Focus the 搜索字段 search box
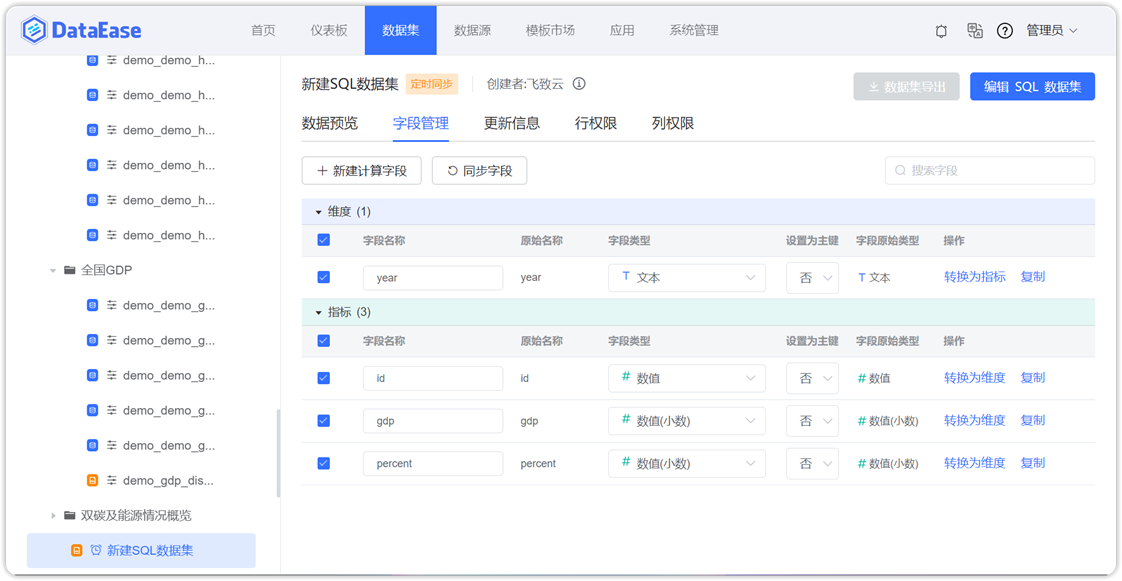This screenshot has width=1122, height=581. pyautogui.click(x=990, y=170)
